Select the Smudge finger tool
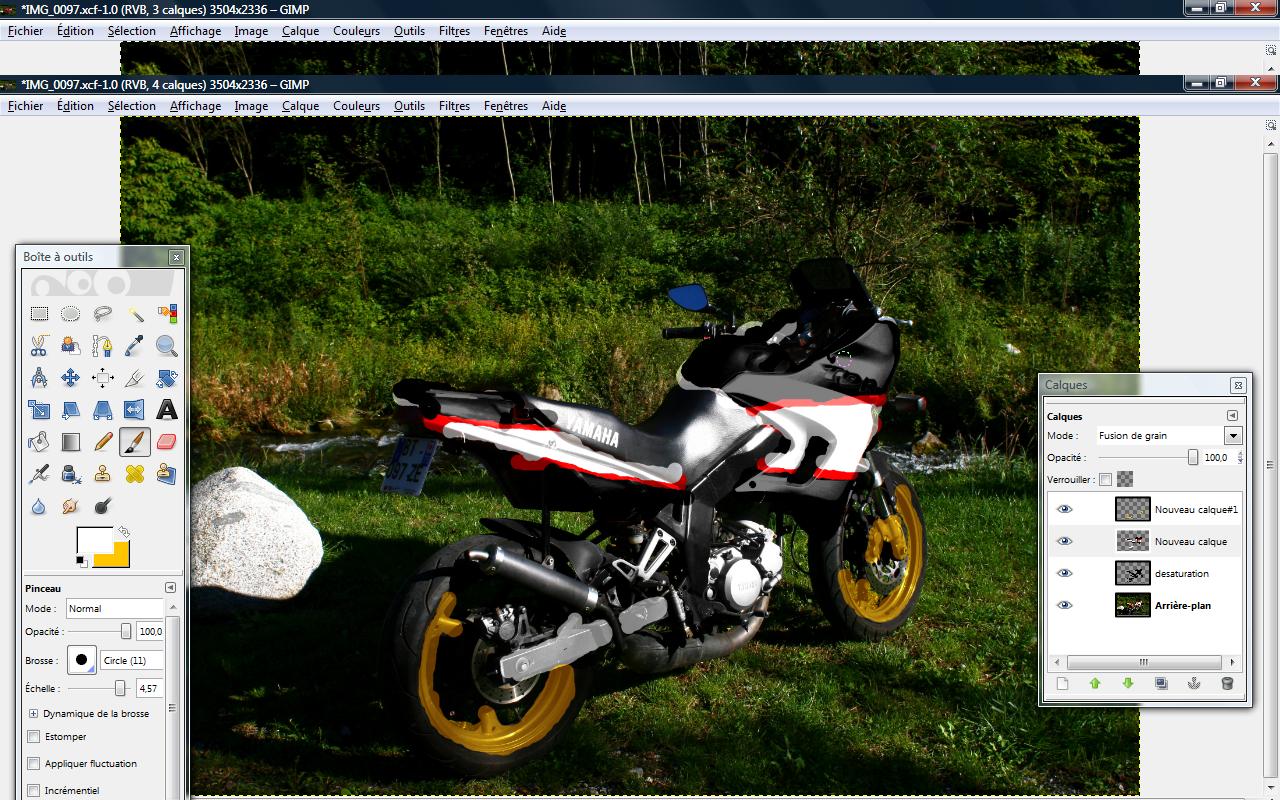 tap(71, 506)
